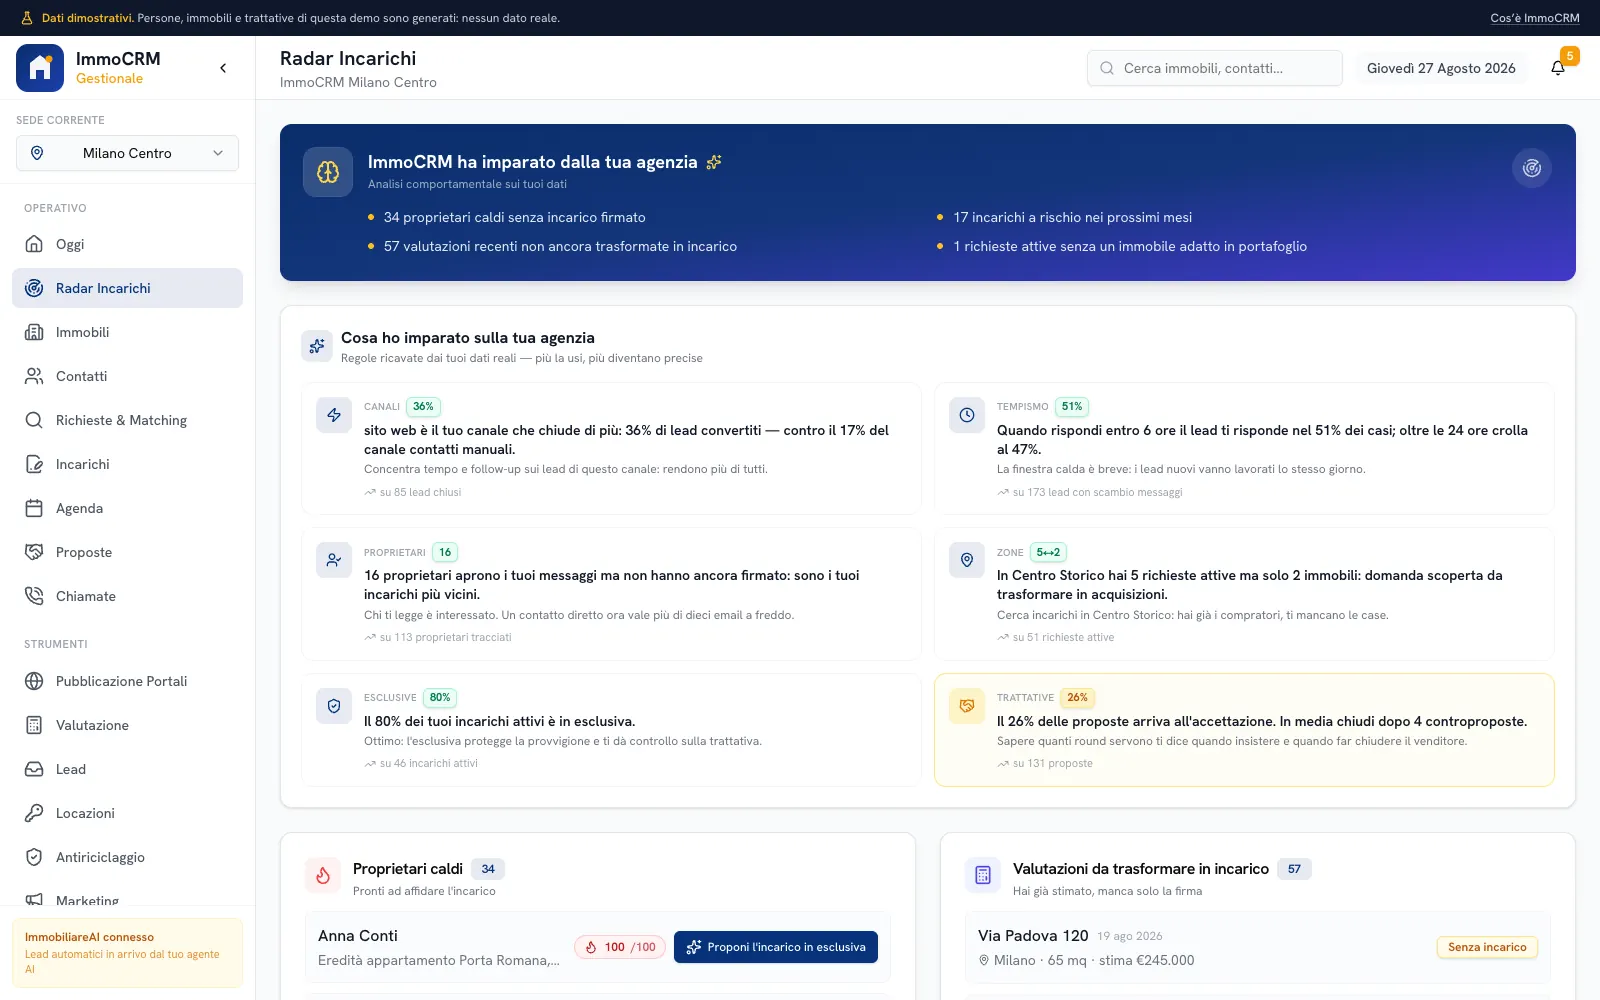Viewport: 1600px width, 1000px height.
Task: Click 'su 131 proposte' text
Action: pyautogui.click(x=1052, y=763)
